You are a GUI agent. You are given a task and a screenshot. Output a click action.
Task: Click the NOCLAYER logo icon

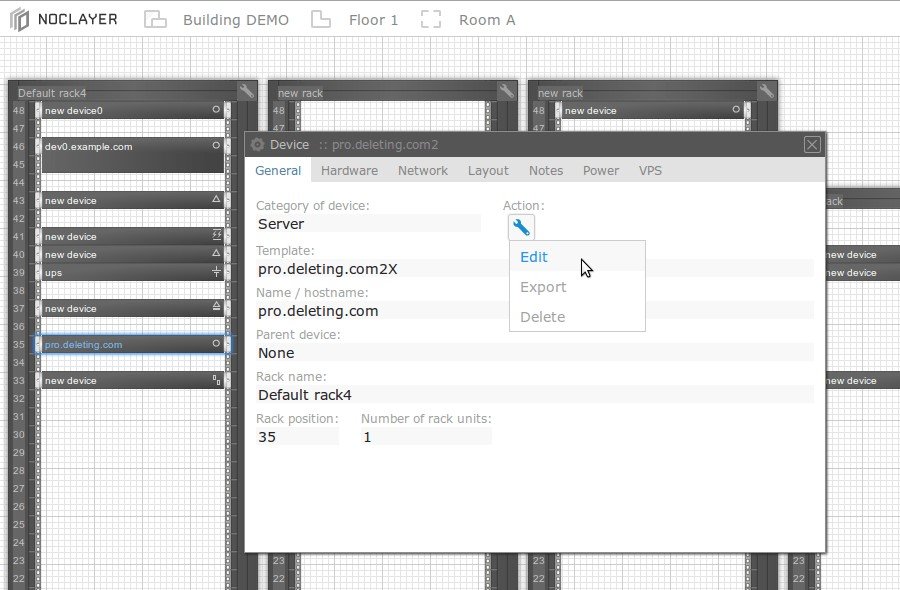click(x=19, y=20)
